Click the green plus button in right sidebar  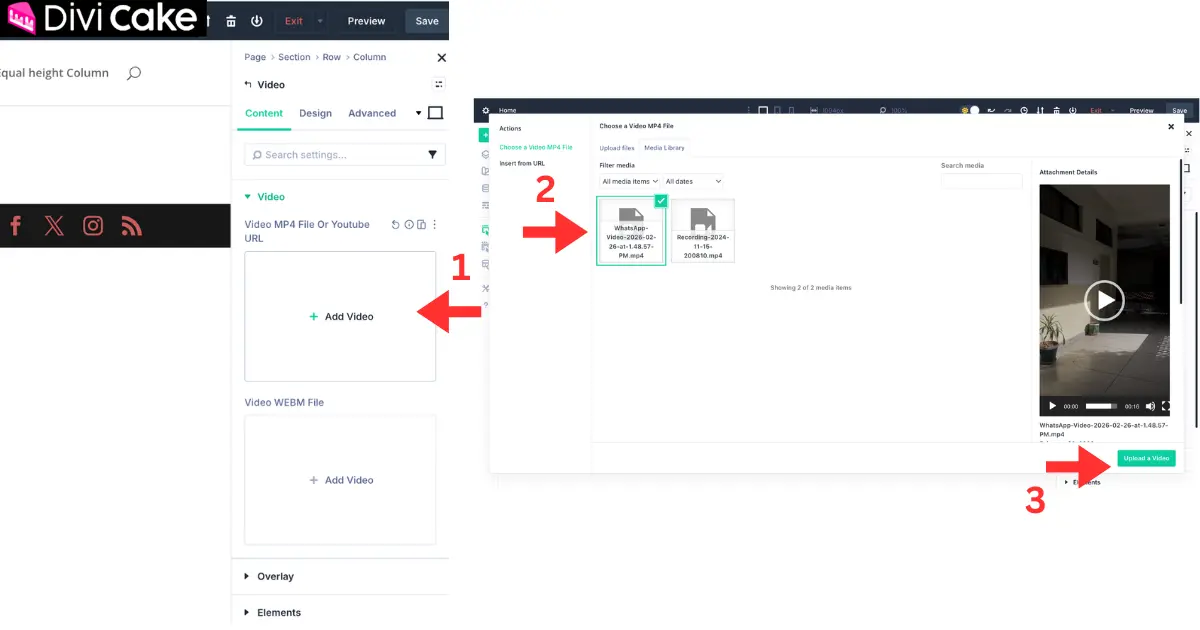pos(486,135)
